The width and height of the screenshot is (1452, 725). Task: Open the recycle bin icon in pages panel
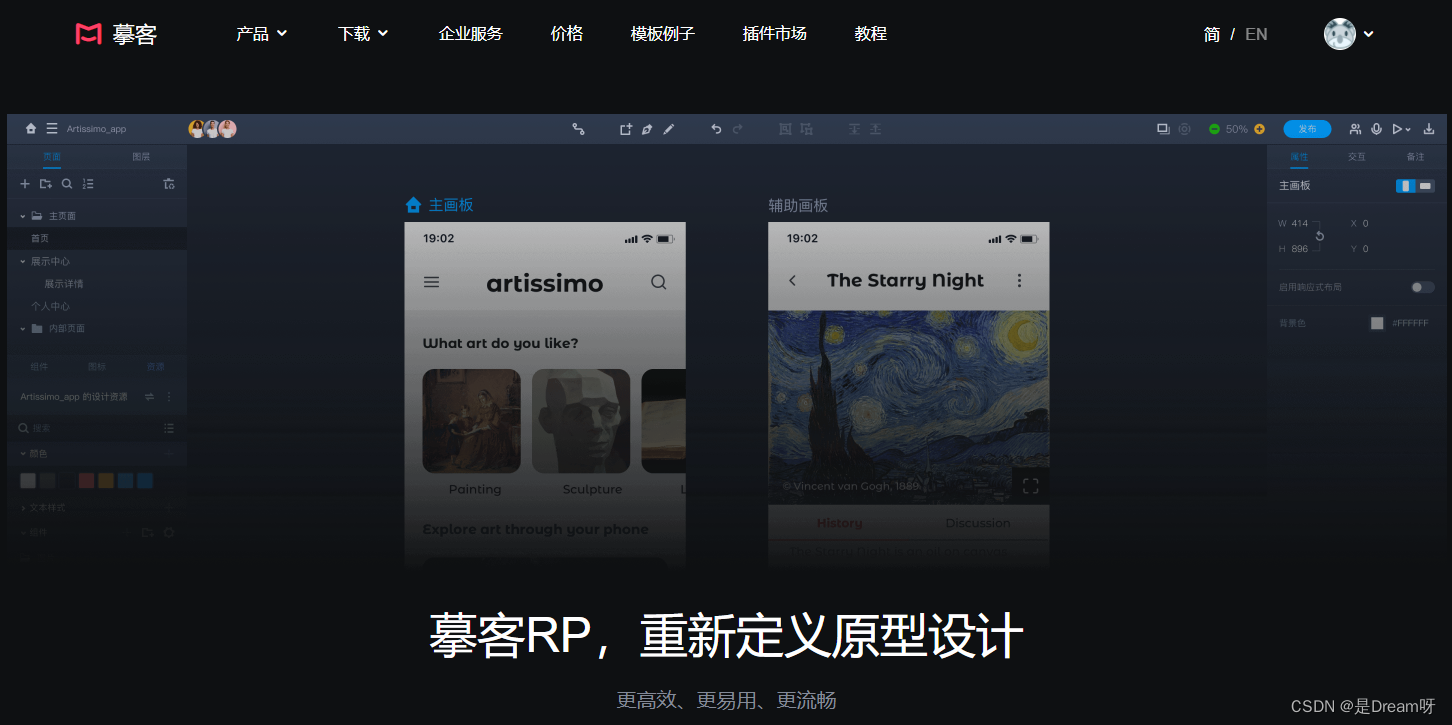[x=169, y=184]
